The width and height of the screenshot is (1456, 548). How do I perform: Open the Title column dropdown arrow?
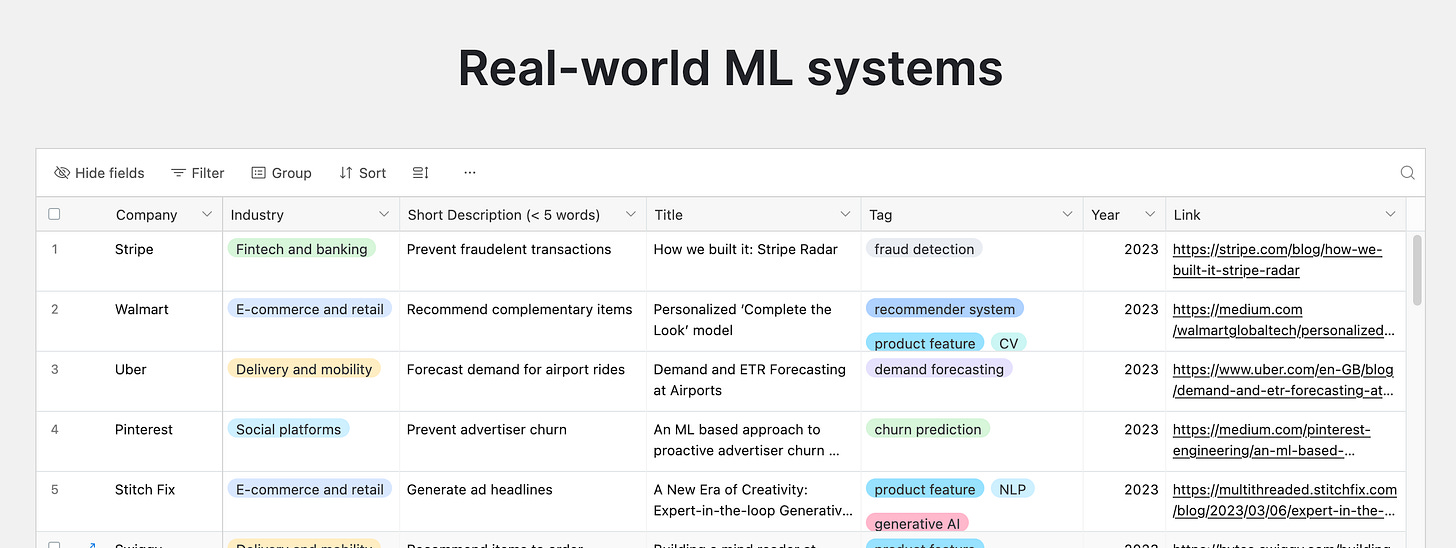pyautogui.click(x=846, y=214)
